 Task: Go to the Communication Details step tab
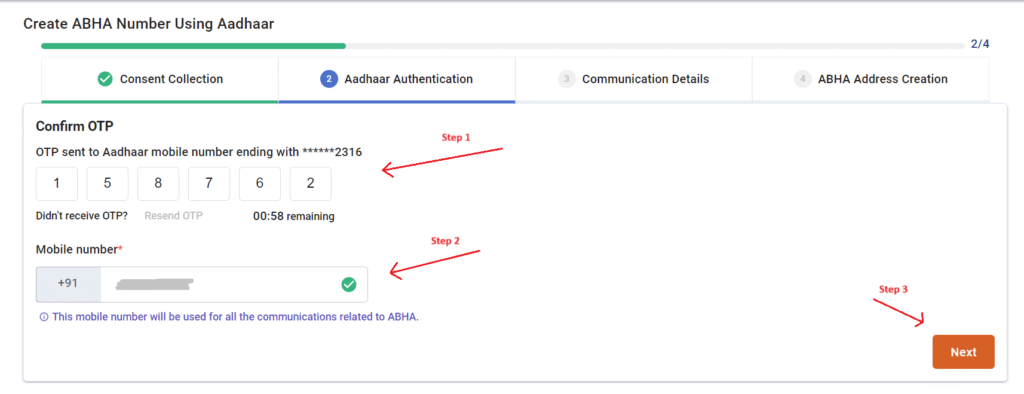633,80
